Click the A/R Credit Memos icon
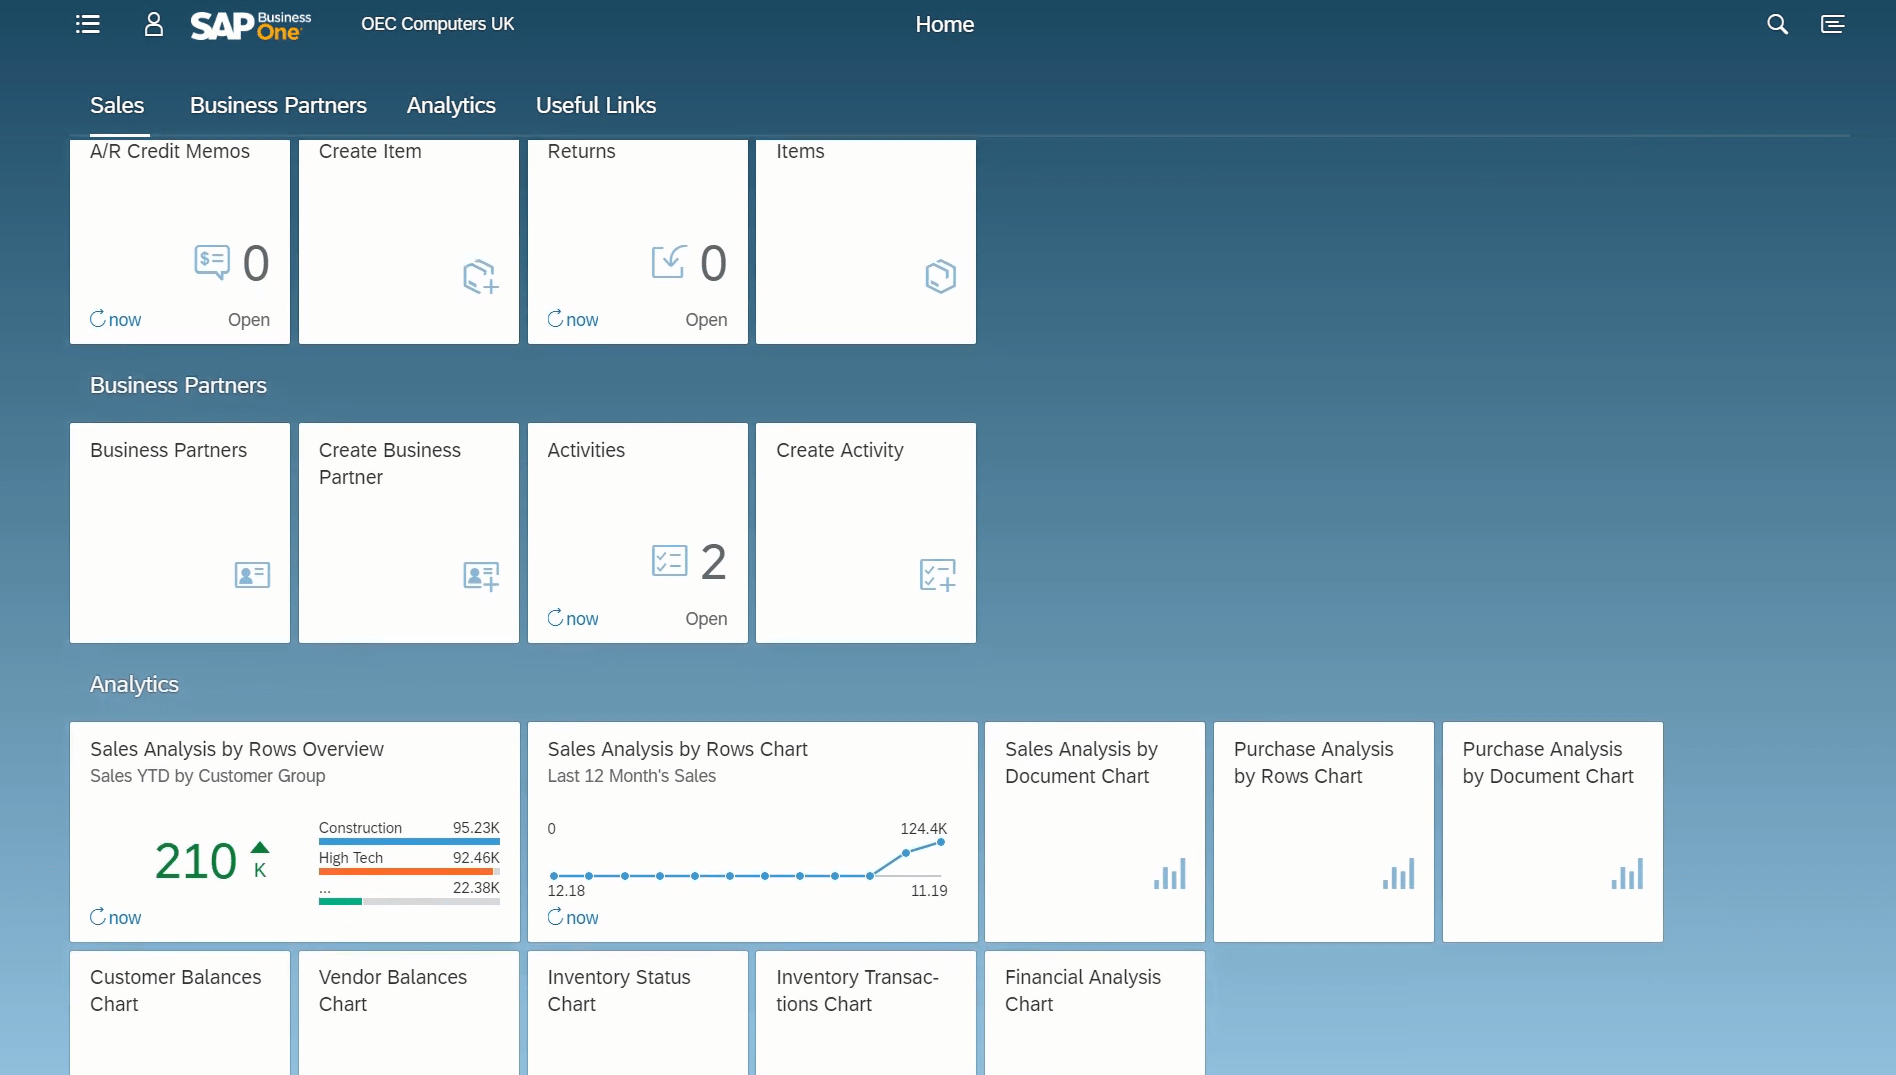The width and height of the screenshot is (1896, 1075). click(x=211, y=263)
